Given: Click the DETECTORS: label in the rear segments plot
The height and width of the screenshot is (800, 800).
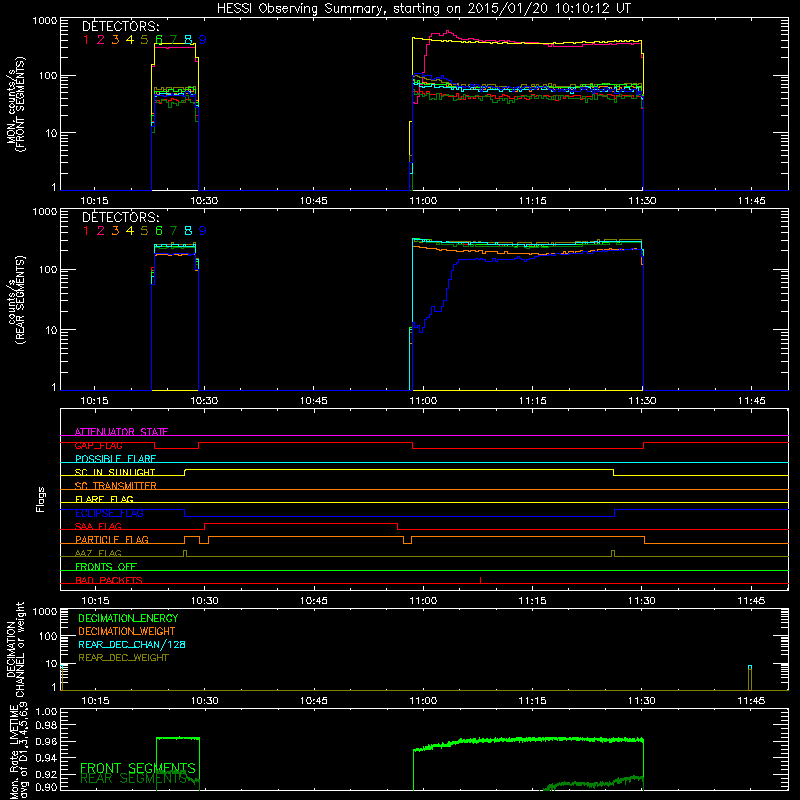Looking at the screenshot, I should pyautogui.click(x=120, y=217).
